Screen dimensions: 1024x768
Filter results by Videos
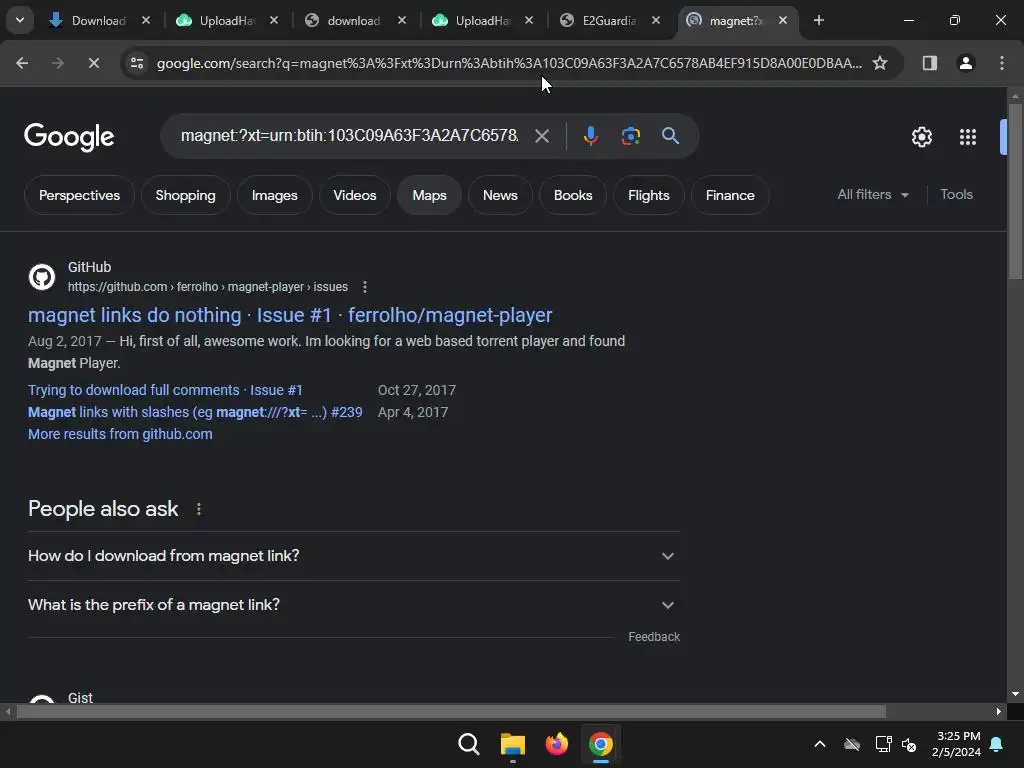(x=355, y=195)
